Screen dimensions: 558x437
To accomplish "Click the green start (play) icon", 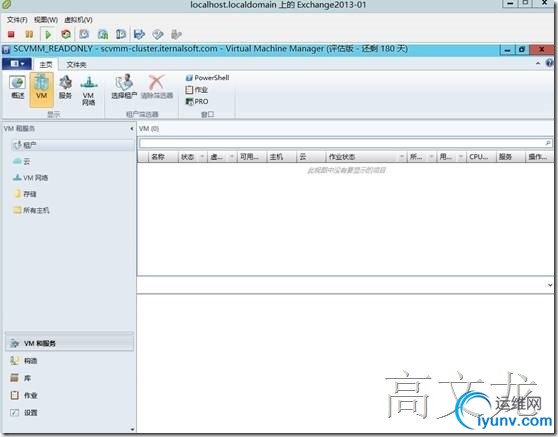I will [48, 34].
